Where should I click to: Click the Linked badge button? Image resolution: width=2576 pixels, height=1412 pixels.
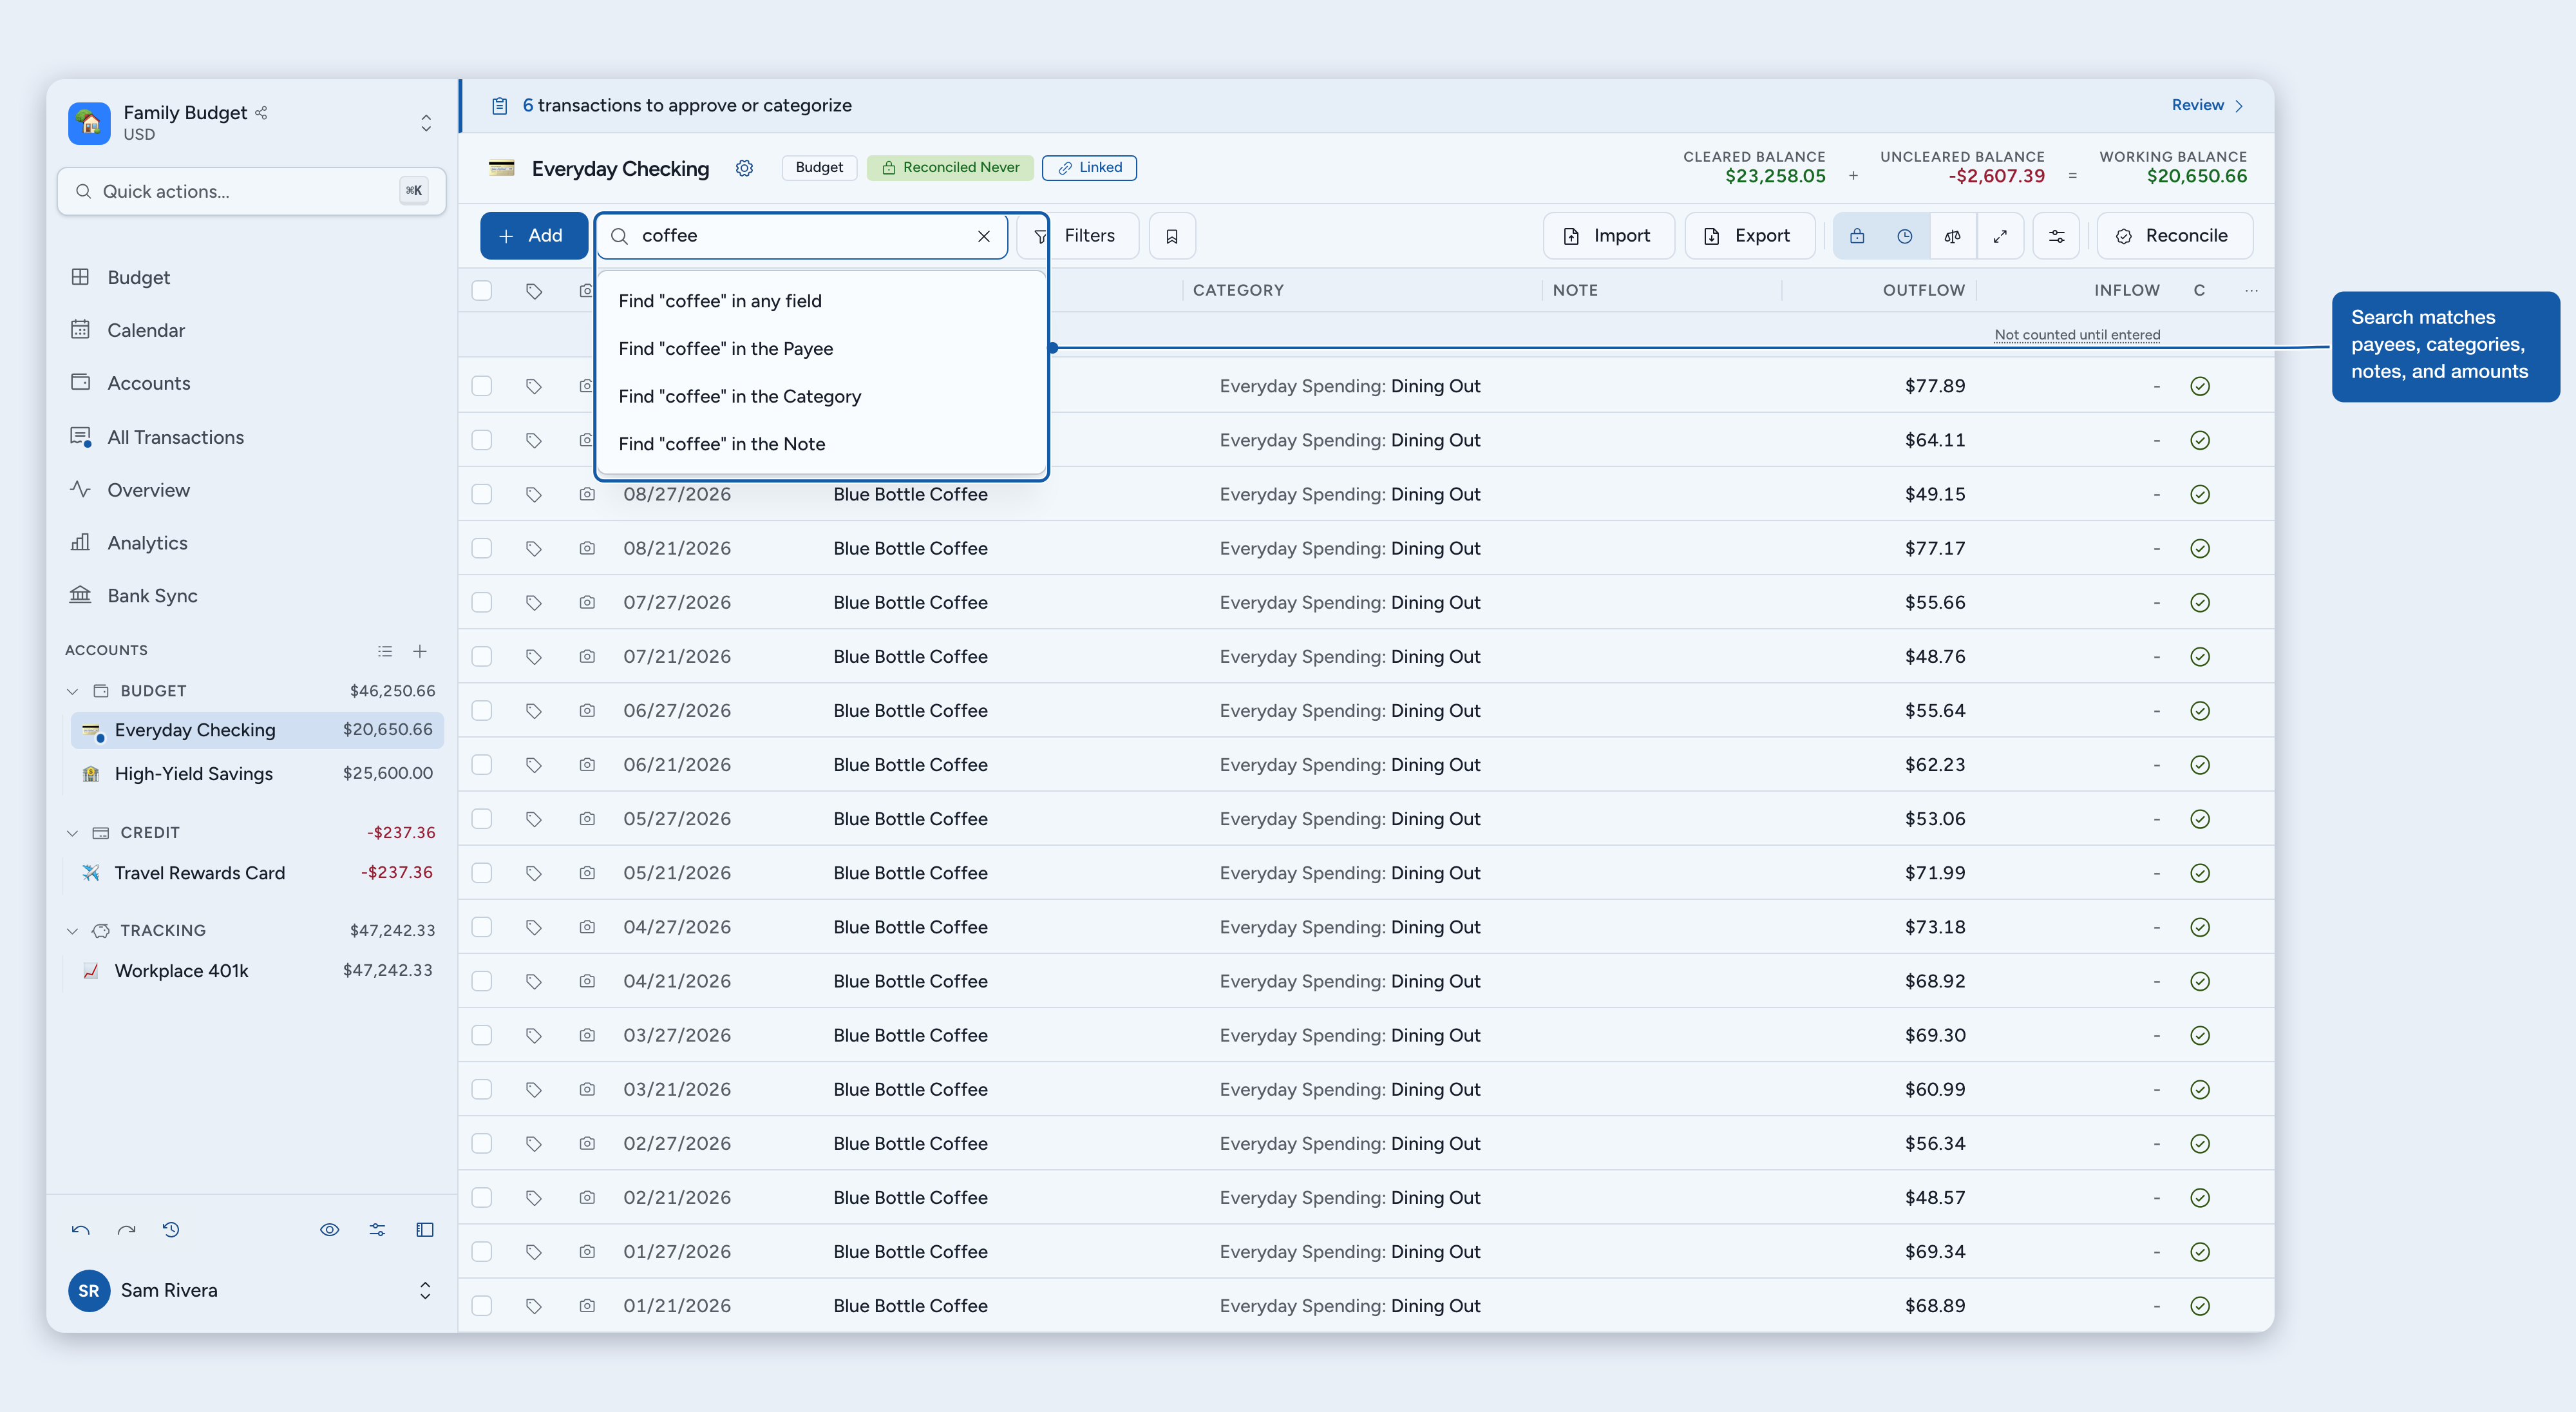[x=1089, y=168]
